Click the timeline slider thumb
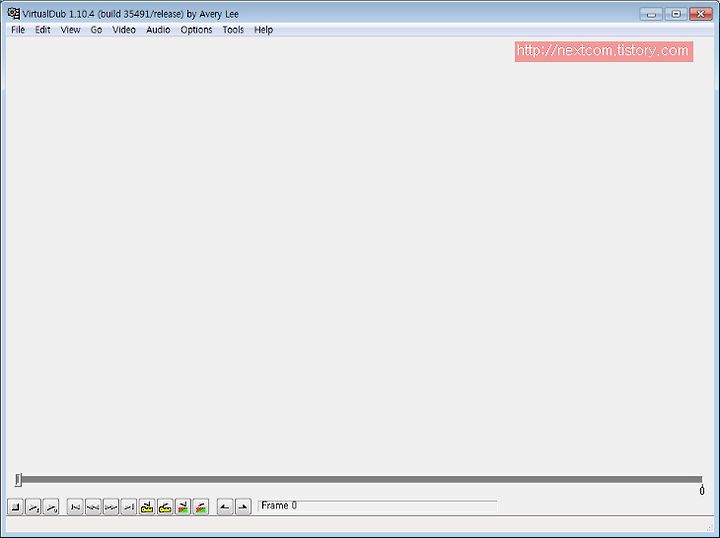Screen dimensions: 720x538 (18, 480)
